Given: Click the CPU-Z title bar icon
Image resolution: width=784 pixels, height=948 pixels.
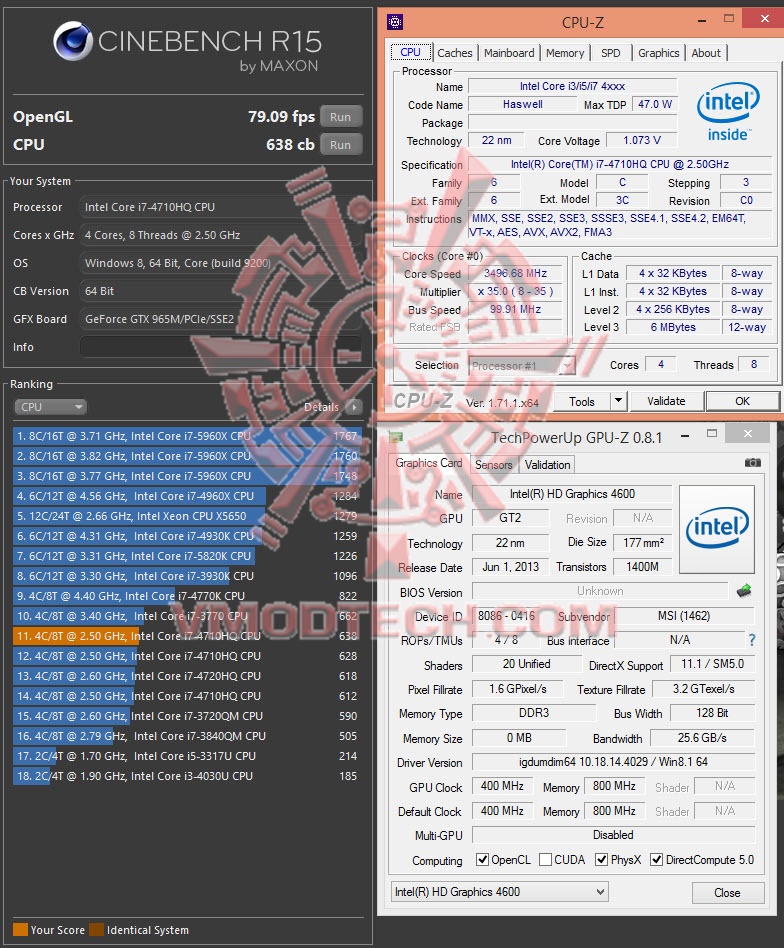Looking at the screenshot, I should tap(395, 22).
